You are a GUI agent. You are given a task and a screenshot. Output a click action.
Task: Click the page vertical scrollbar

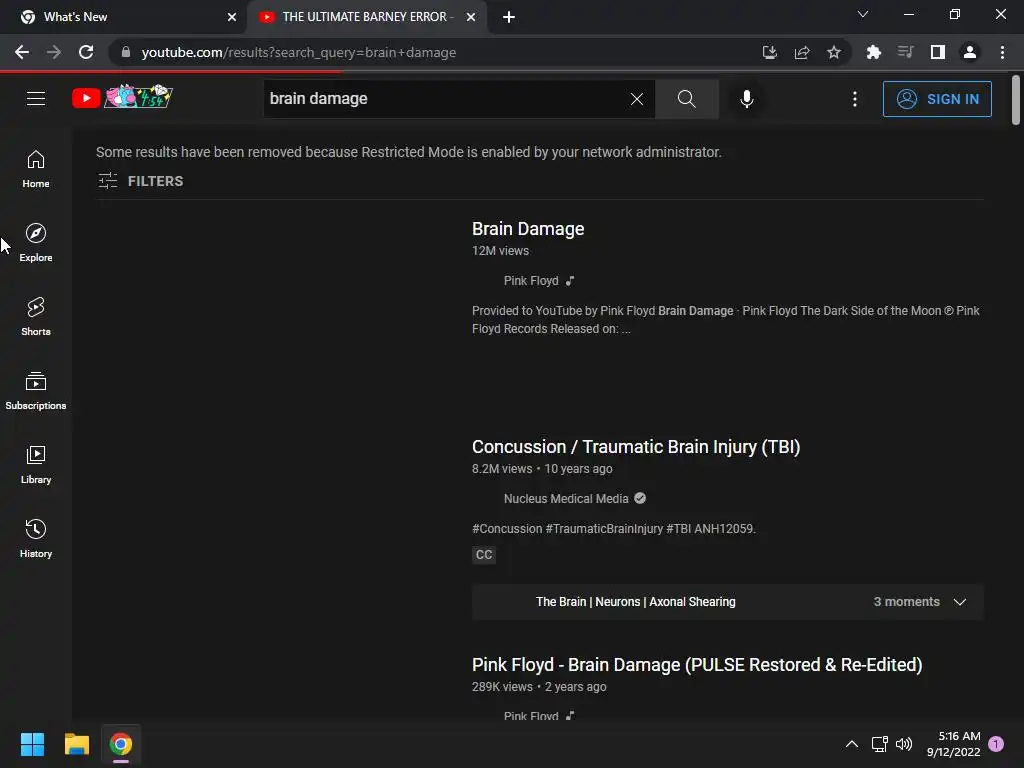(1016, 100)
